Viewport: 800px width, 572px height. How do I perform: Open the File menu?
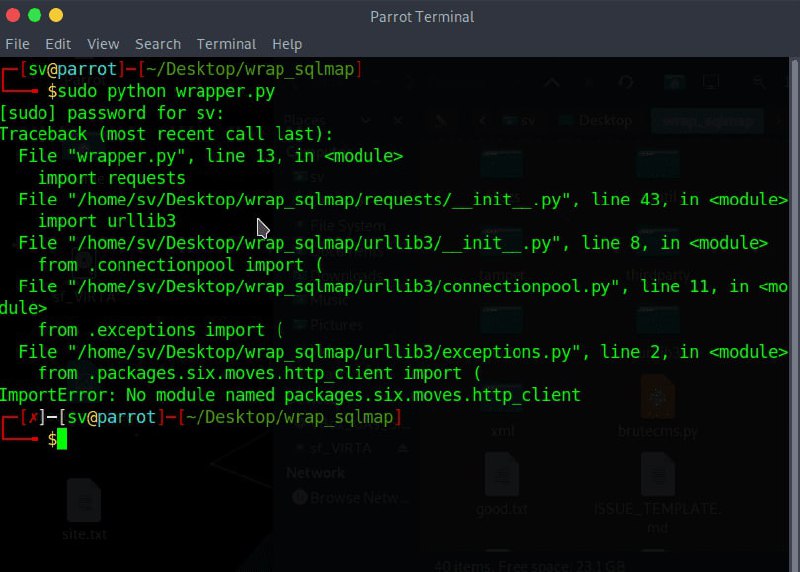(x=18, y=44)
